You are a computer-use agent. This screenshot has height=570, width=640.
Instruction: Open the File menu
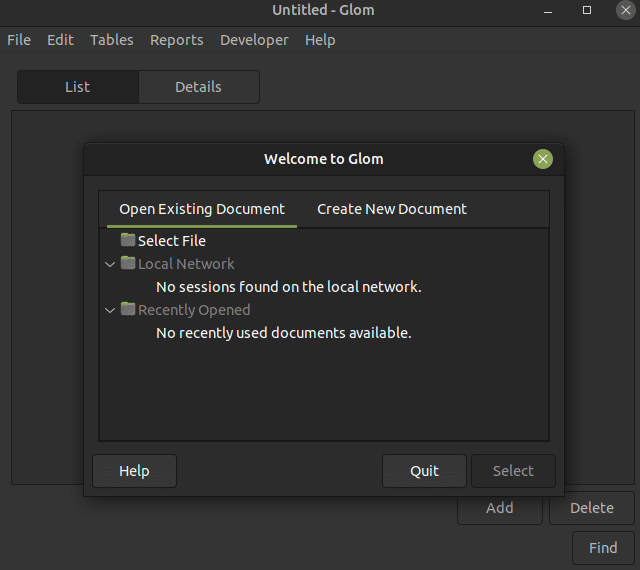click(19, 40)
